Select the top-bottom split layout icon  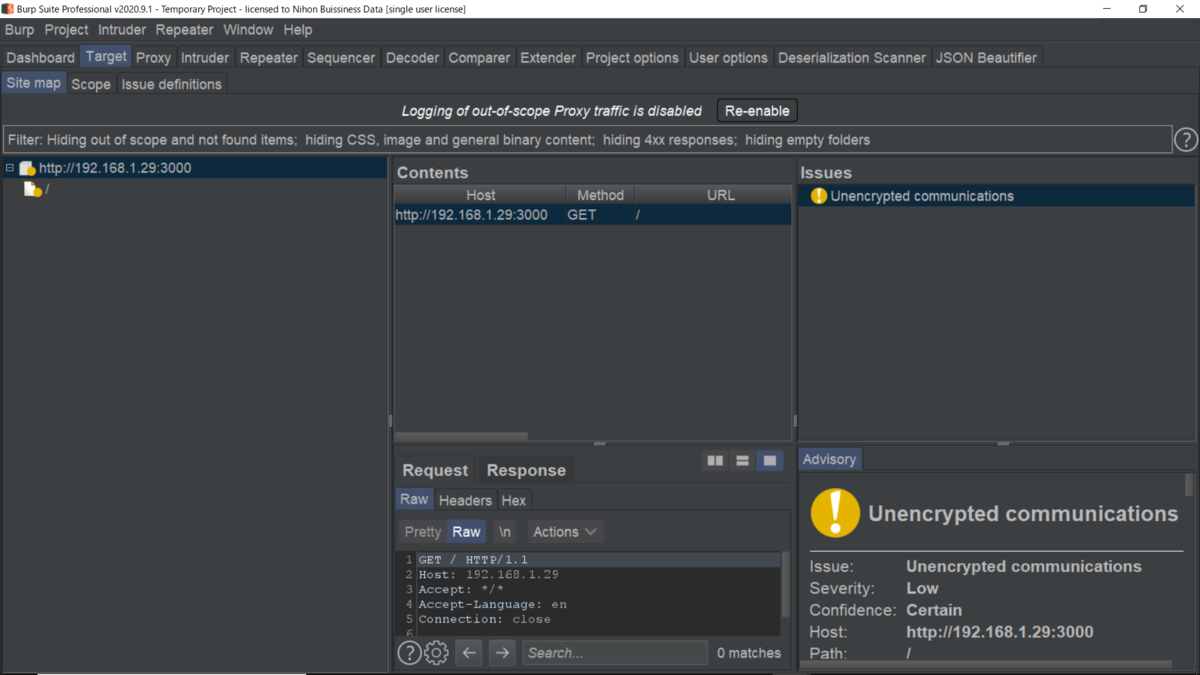742,460
